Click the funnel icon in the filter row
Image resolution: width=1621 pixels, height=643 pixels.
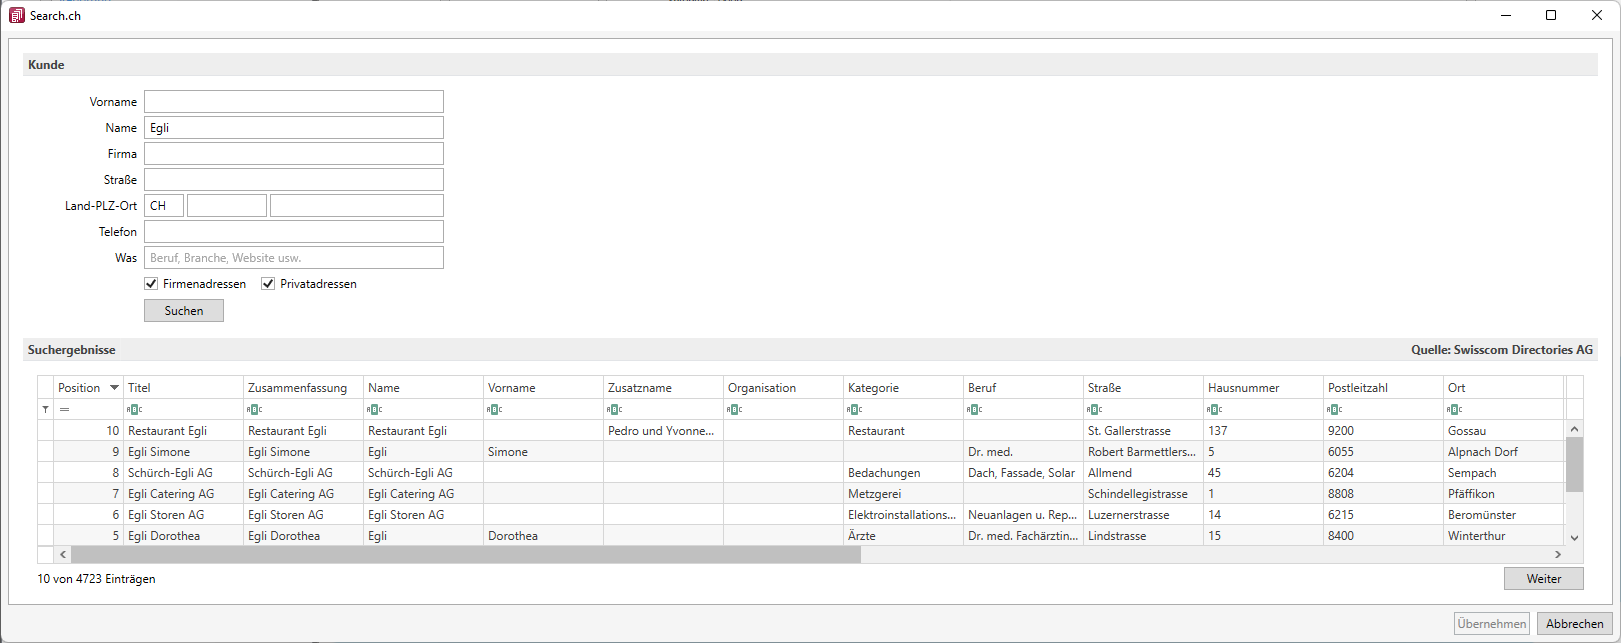[x=45, y=410]
